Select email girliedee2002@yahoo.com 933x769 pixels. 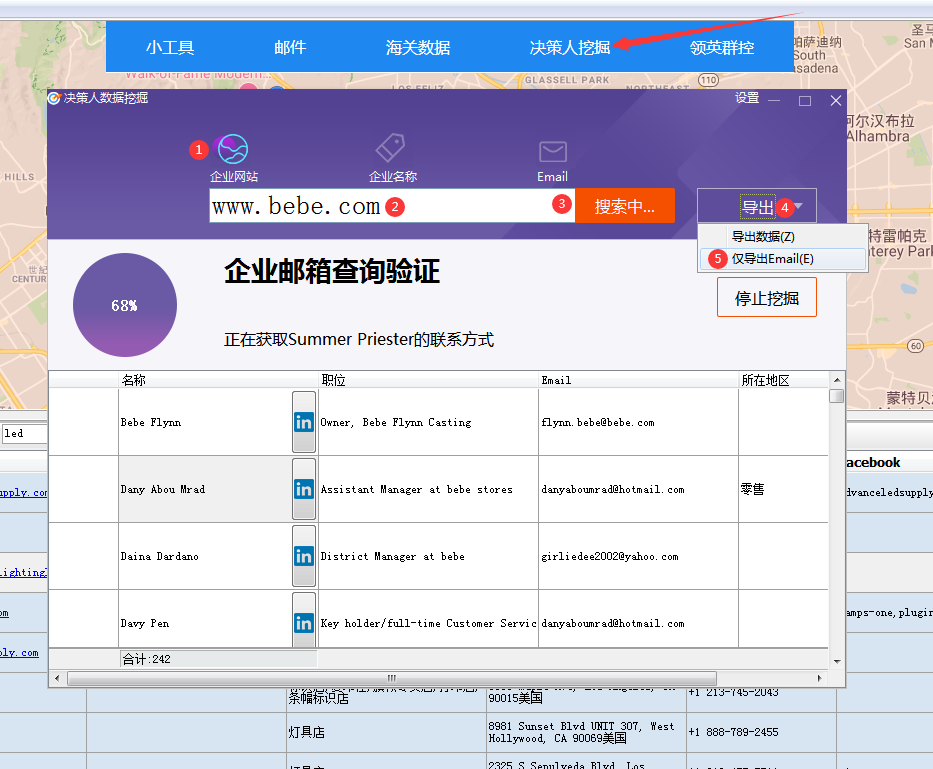pyautogui.click(x=638, y=557)
